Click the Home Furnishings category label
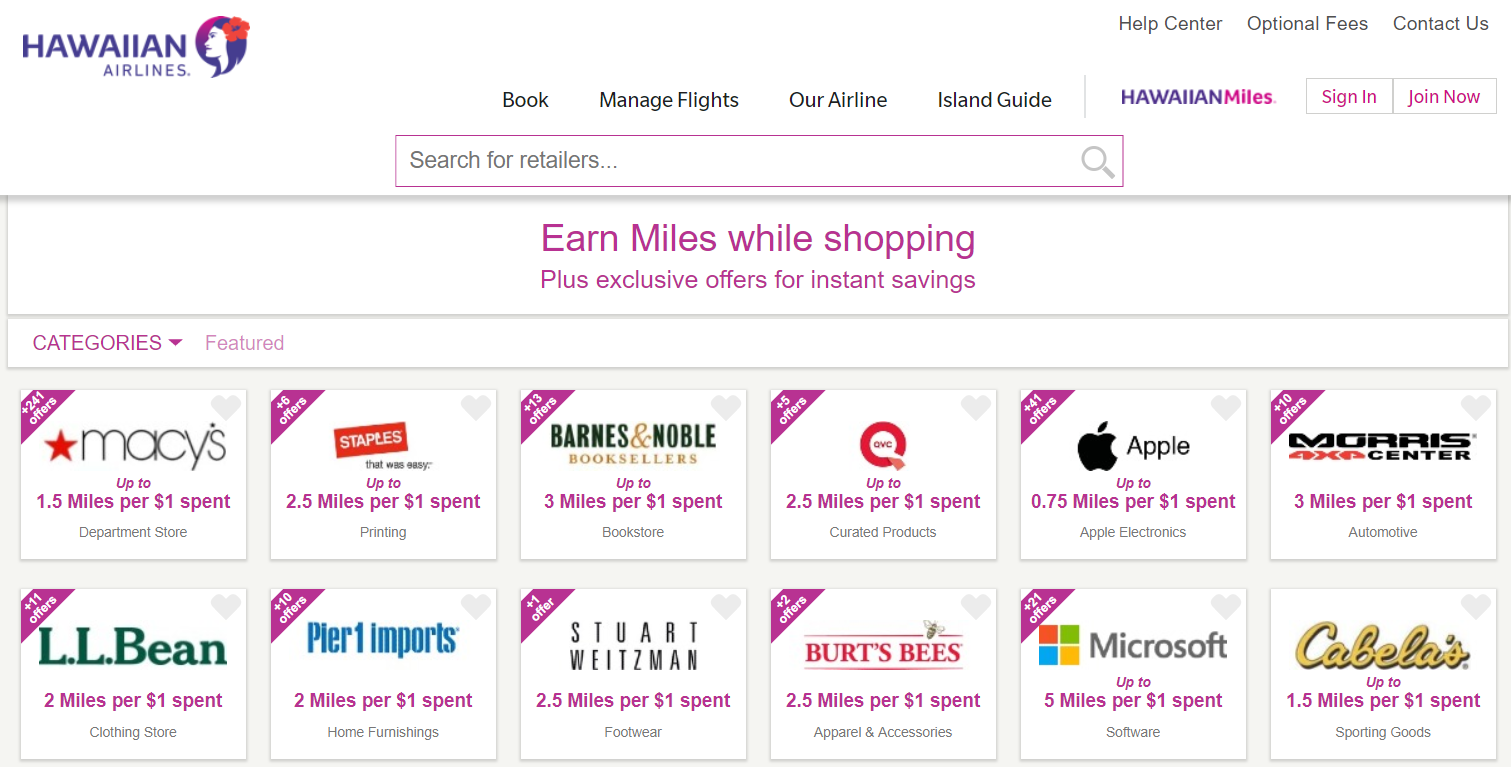The height and width of the screenshot is (767, 1511). (x=383, y=732)
